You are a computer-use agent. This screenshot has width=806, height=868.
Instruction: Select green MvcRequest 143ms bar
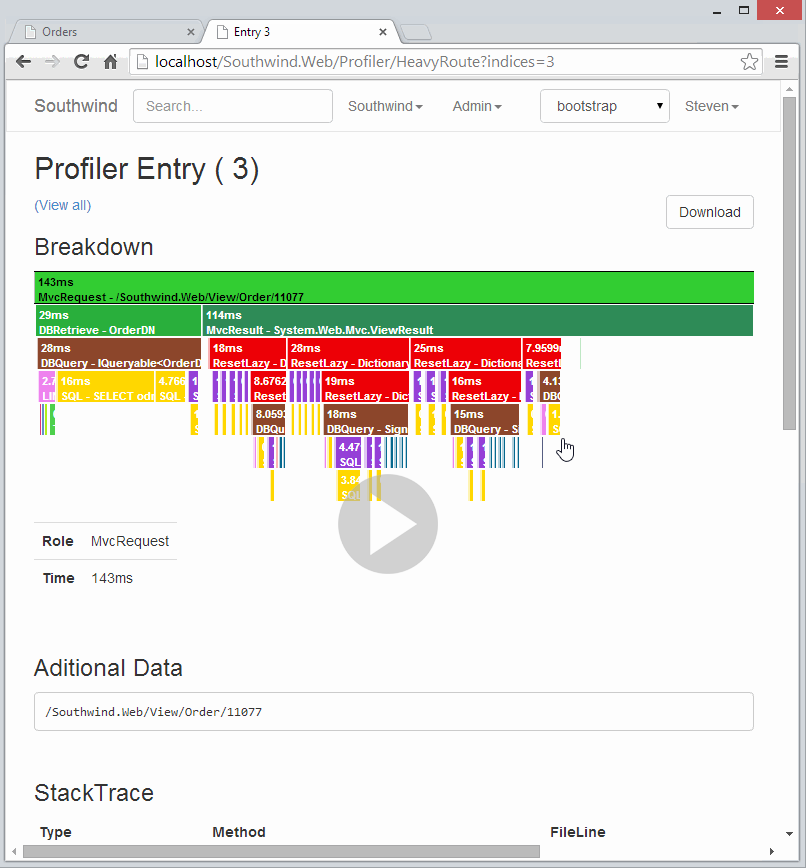[x=393, y=288]
